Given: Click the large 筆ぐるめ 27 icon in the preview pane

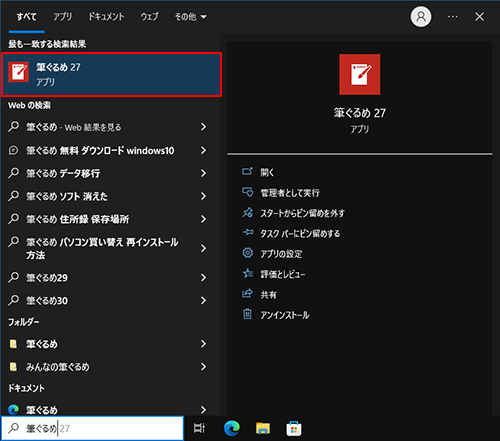Looking at the screenshot, I should [x=360, y=74].
